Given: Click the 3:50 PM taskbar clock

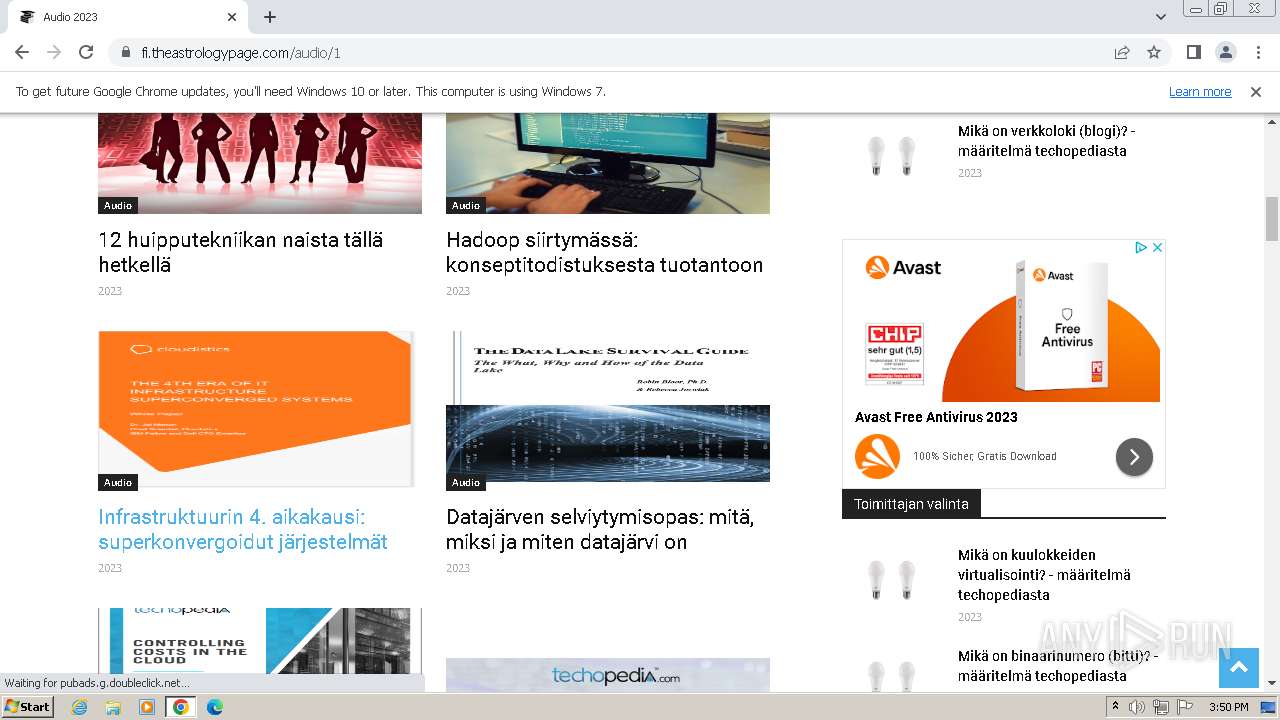Looking at the screenshot, I should [1228, 707].
